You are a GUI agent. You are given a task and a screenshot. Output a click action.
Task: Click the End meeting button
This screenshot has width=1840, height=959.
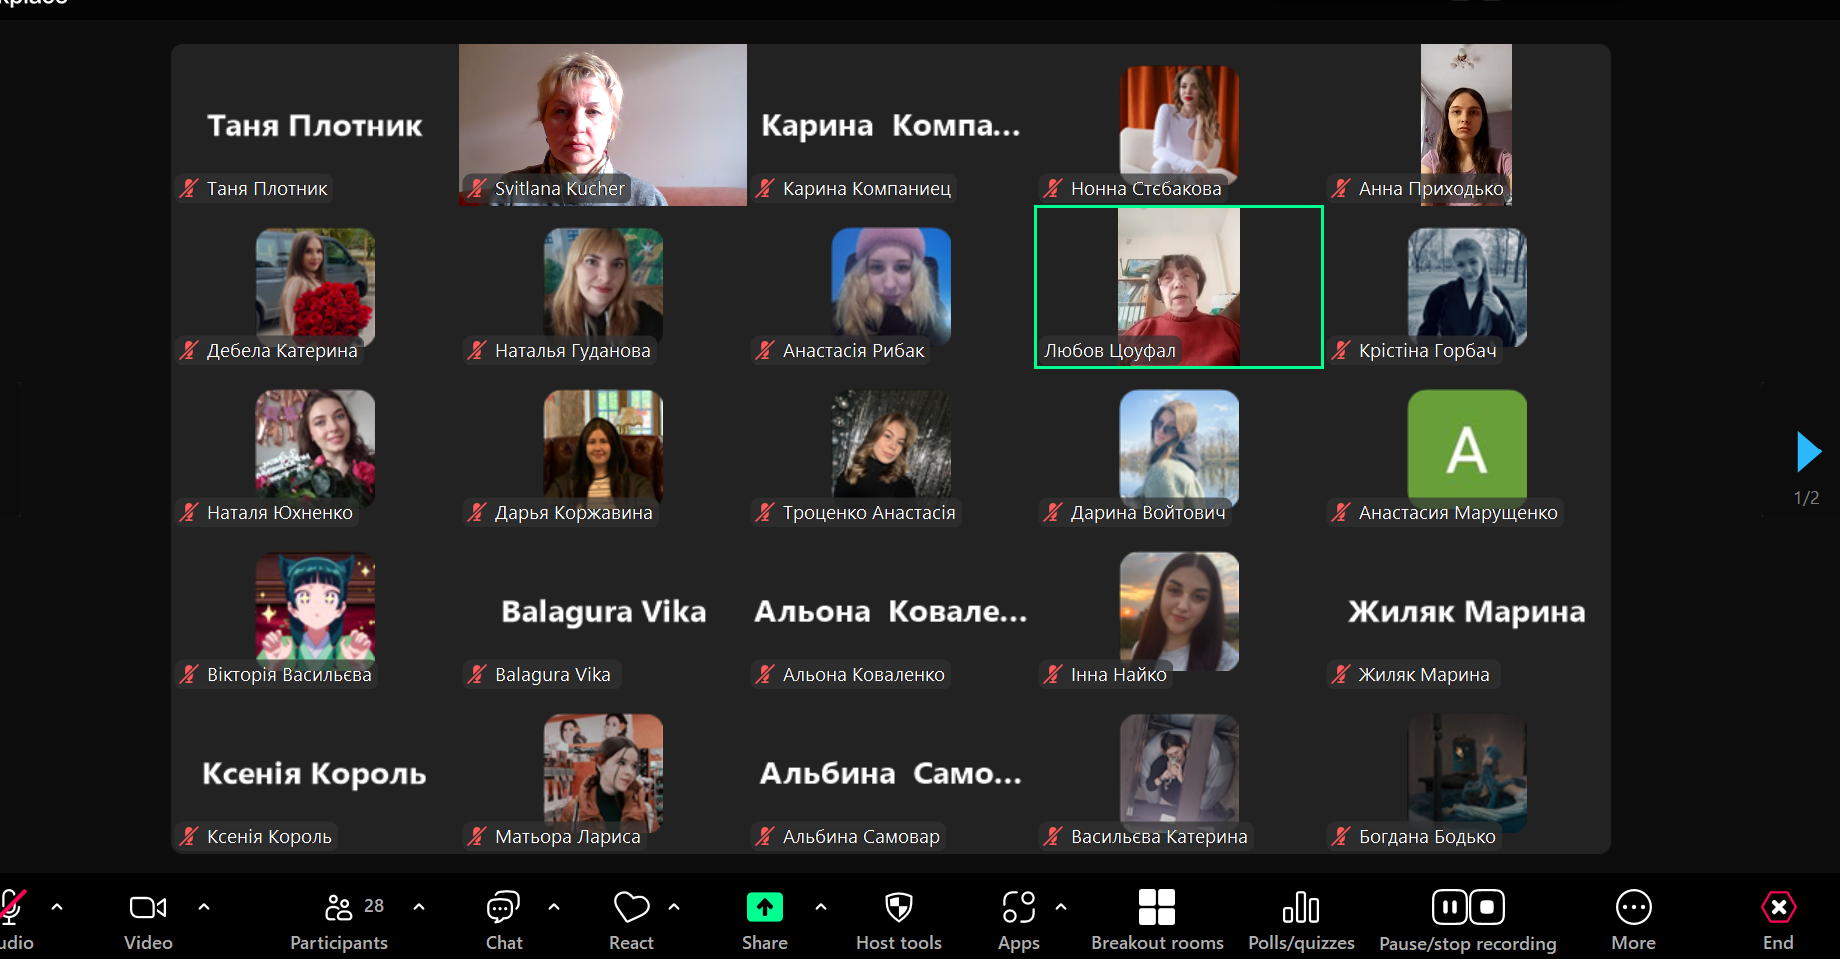(1778, 919)
